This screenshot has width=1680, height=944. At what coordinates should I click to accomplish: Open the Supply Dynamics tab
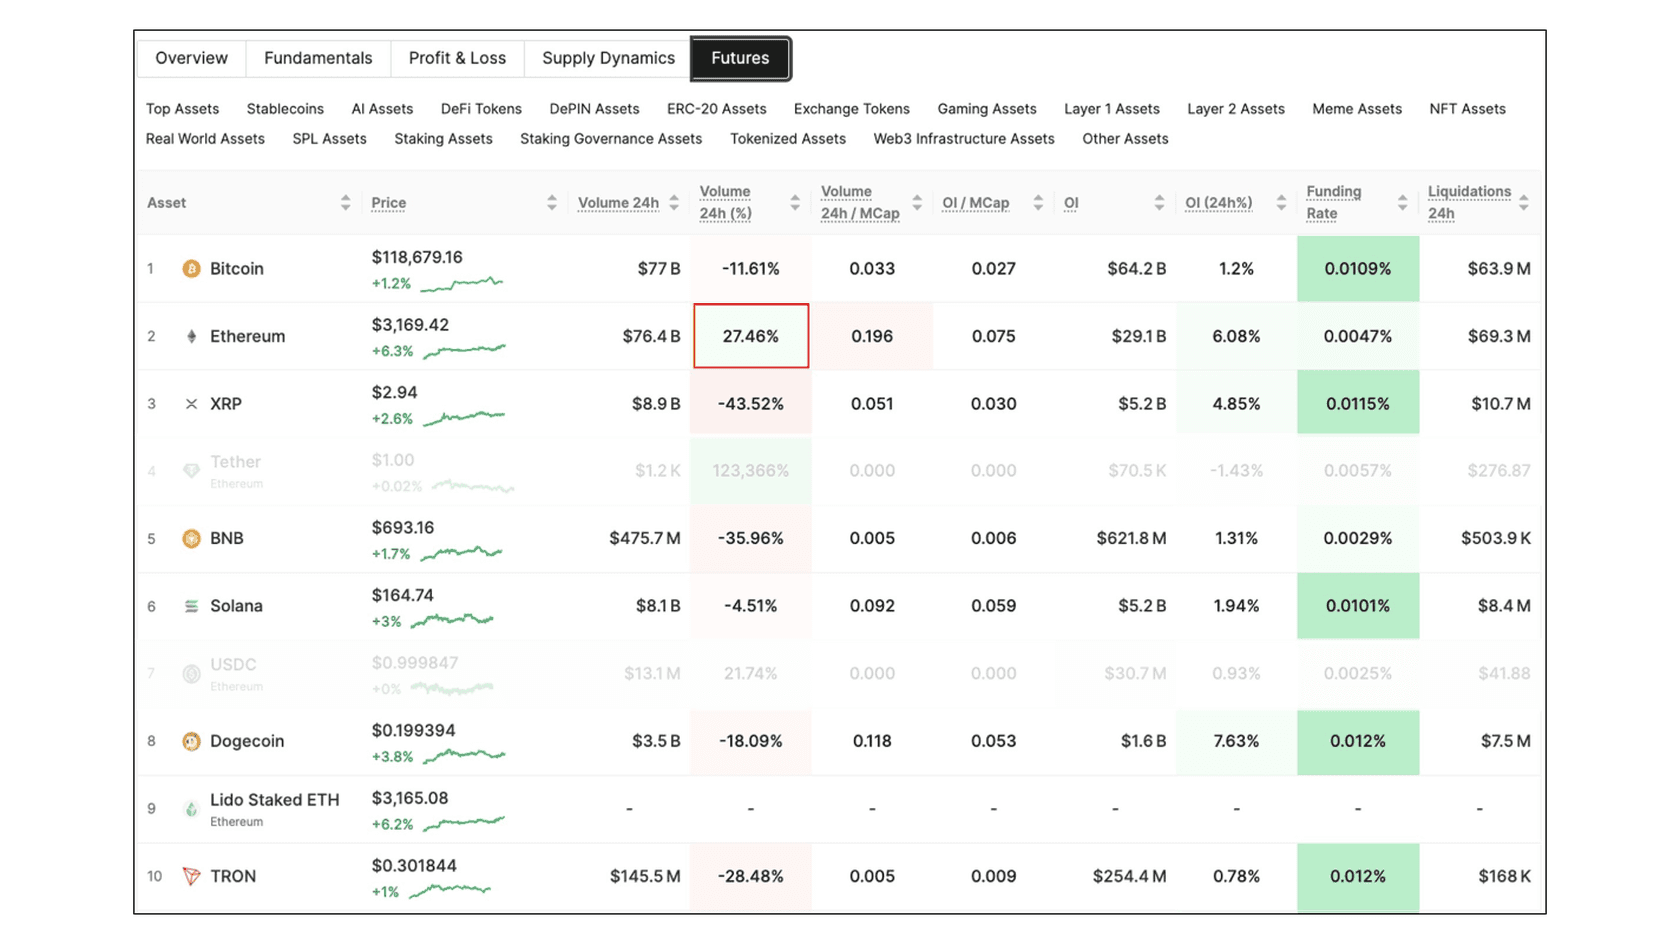[x=608, y=58]
